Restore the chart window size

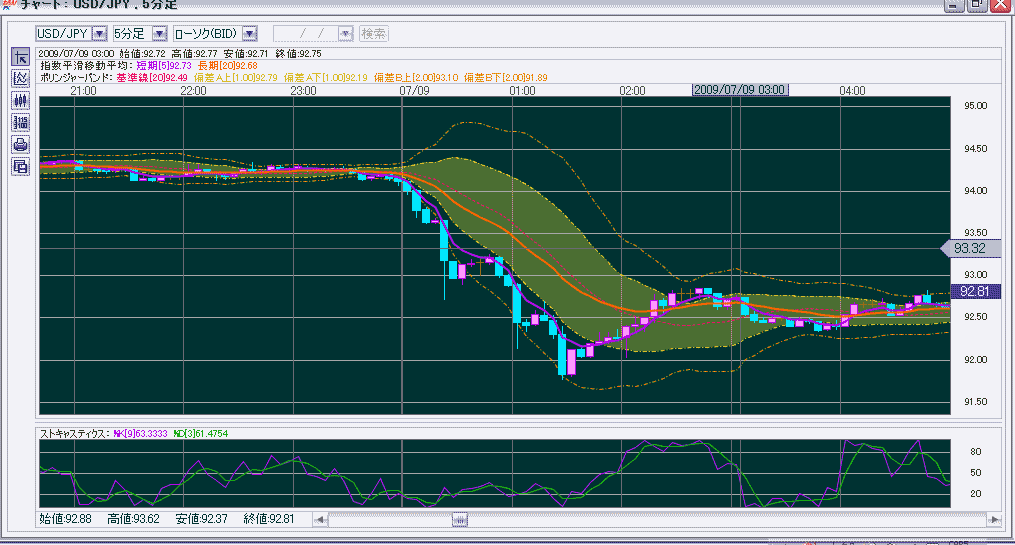pos(976,5)
